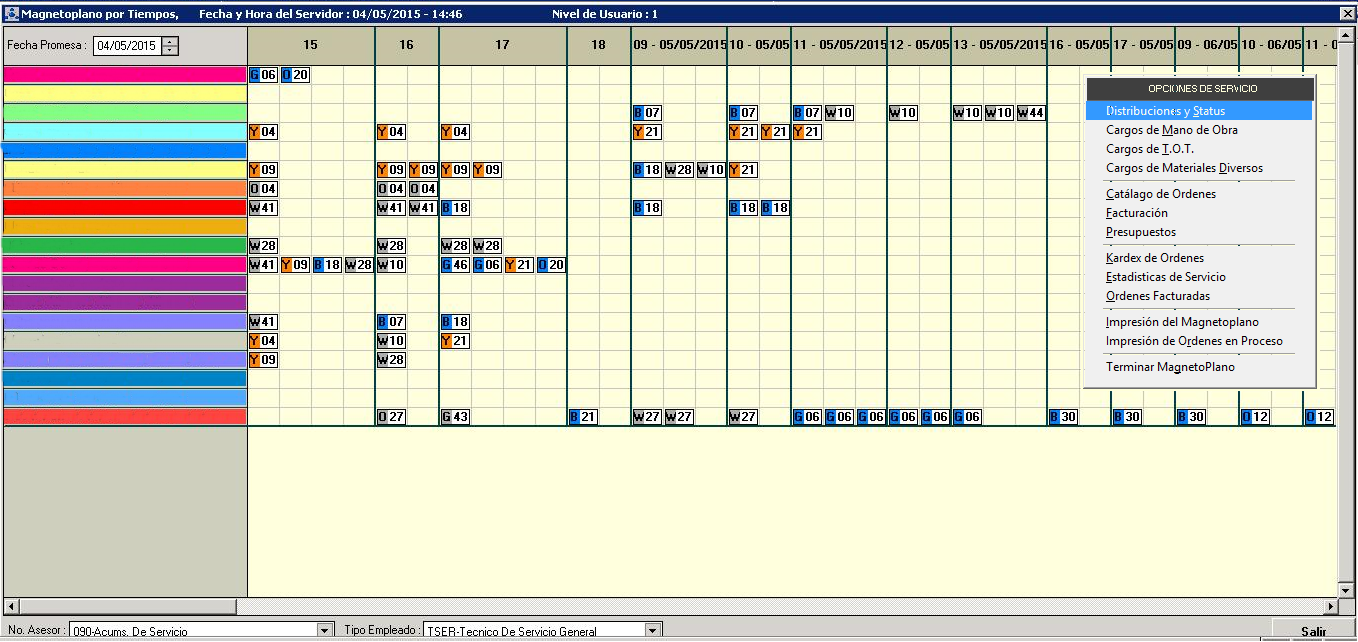The image size is (1358, 642).
Task: Click the vertical scrollbar down arrow
Action: 1345,590
